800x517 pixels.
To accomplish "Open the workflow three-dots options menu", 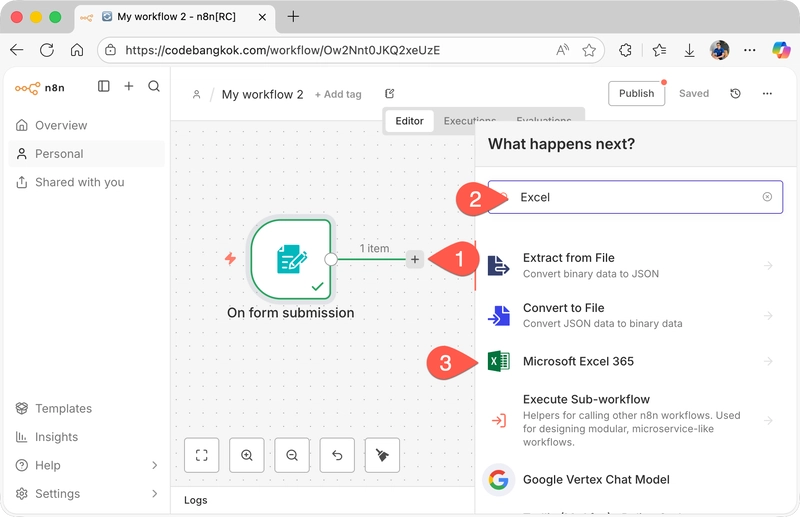I will (767, 93).
